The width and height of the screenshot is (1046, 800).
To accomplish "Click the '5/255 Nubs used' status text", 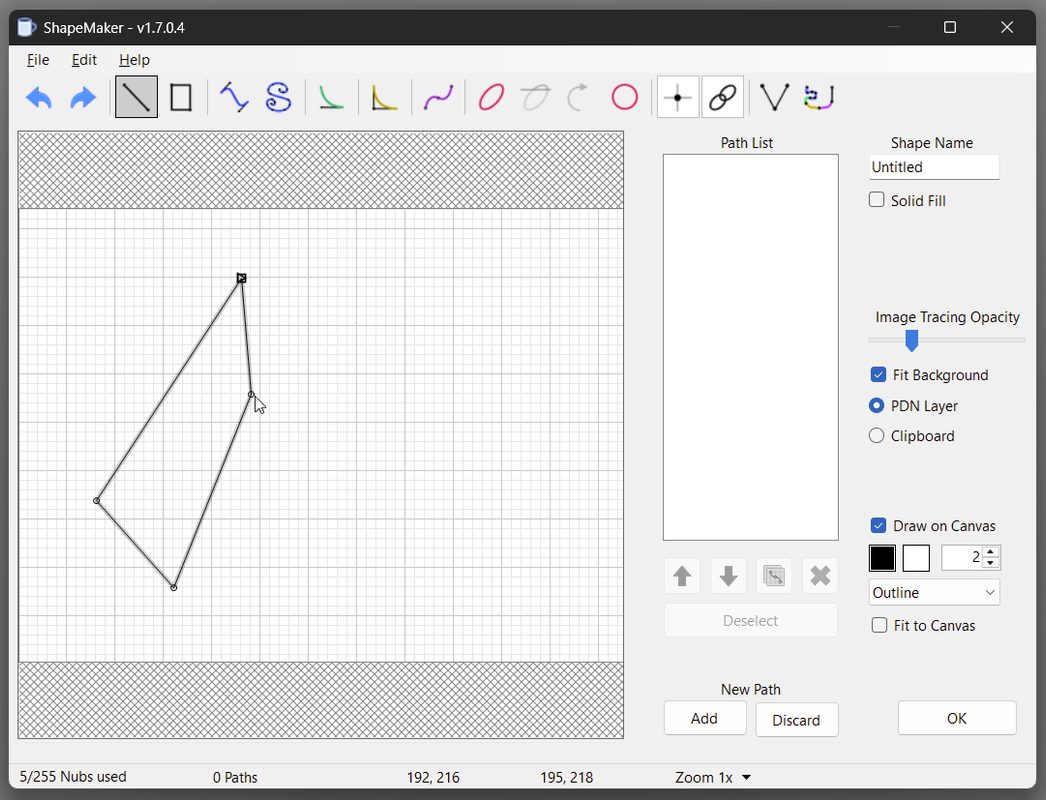I will (73, 777).
